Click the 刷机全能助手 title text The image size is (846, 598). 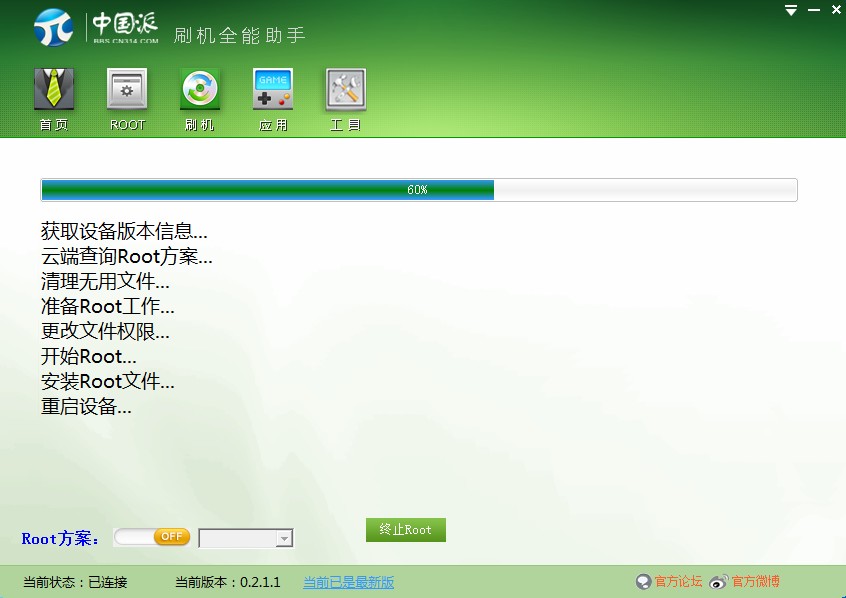240,36
